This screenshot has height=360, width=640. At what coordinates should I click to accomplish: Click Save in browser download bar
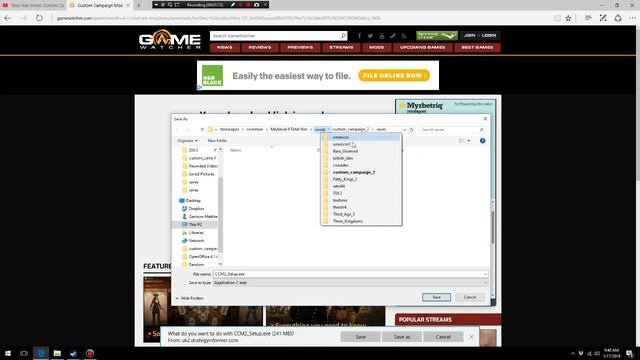click(360, 337)
